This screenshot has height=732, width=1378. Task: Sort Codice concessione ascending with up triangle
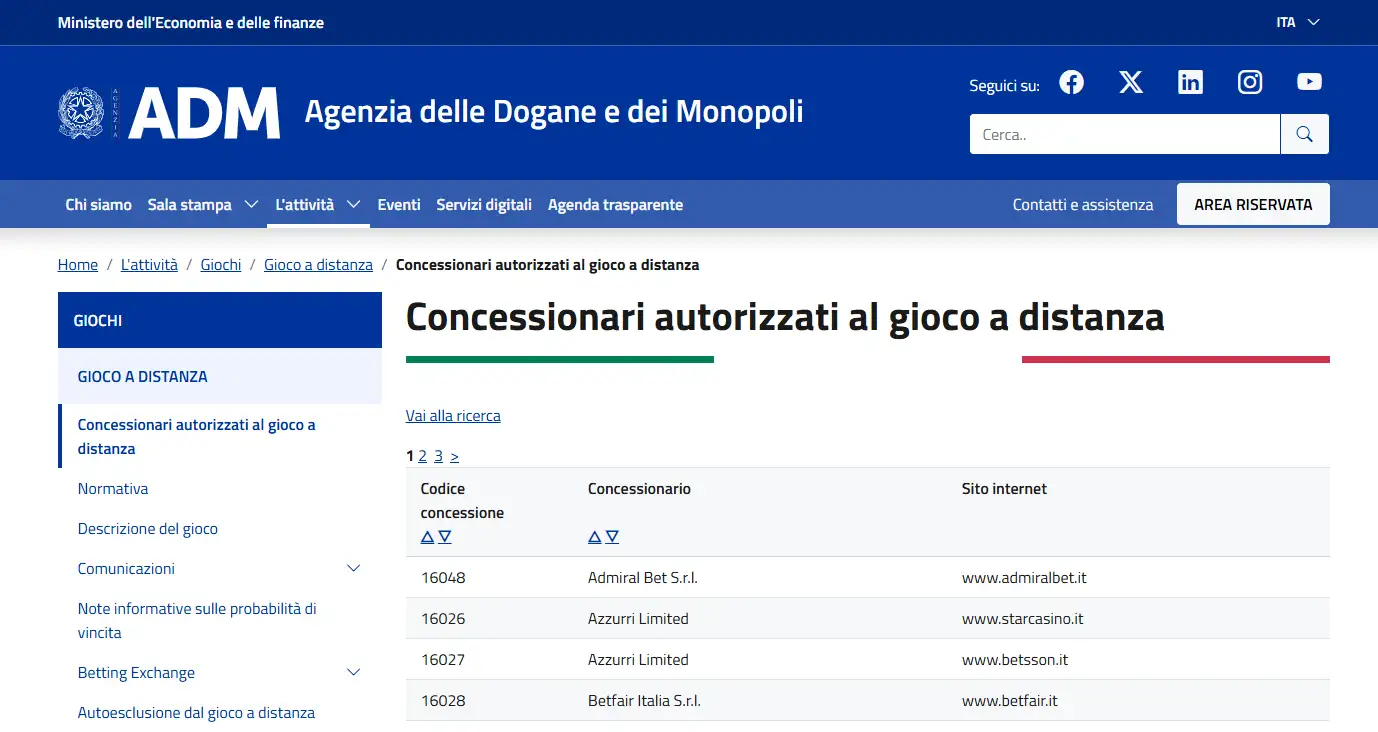427,537
